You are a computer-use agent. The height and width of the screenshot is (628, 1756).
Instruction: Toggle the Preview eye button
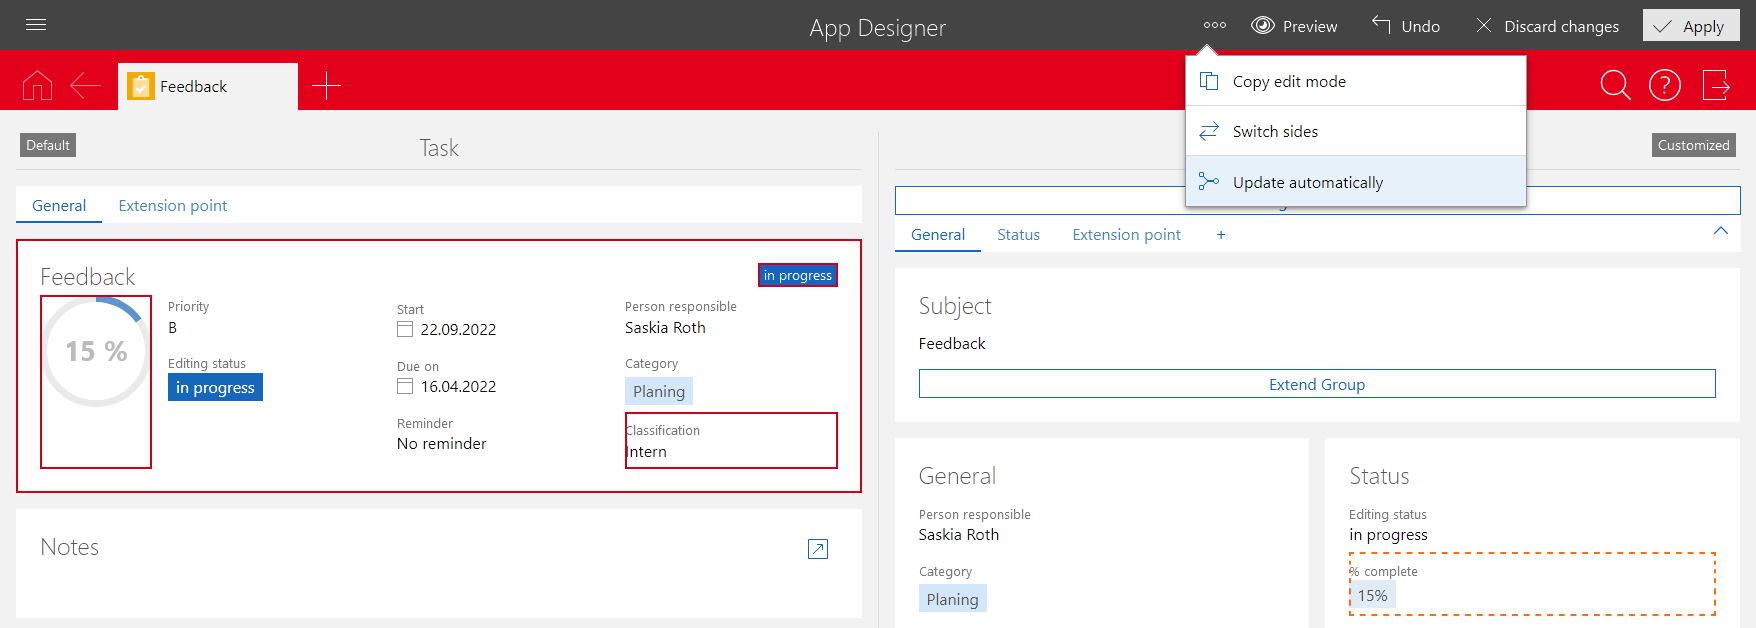pos(1294,26)
